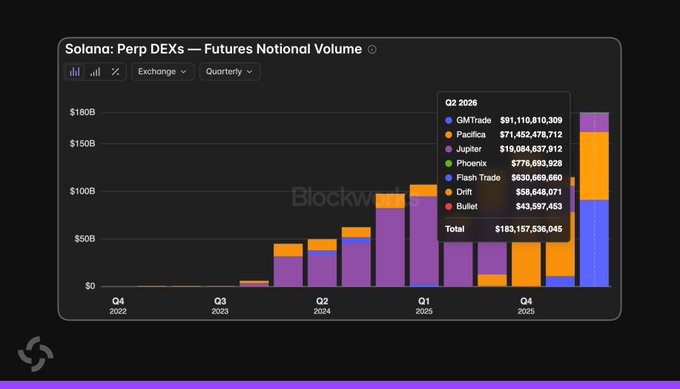The image size is (680, 389).
Task: Click the GMTrade blue legend dot
Action: [x=448, y=121]
